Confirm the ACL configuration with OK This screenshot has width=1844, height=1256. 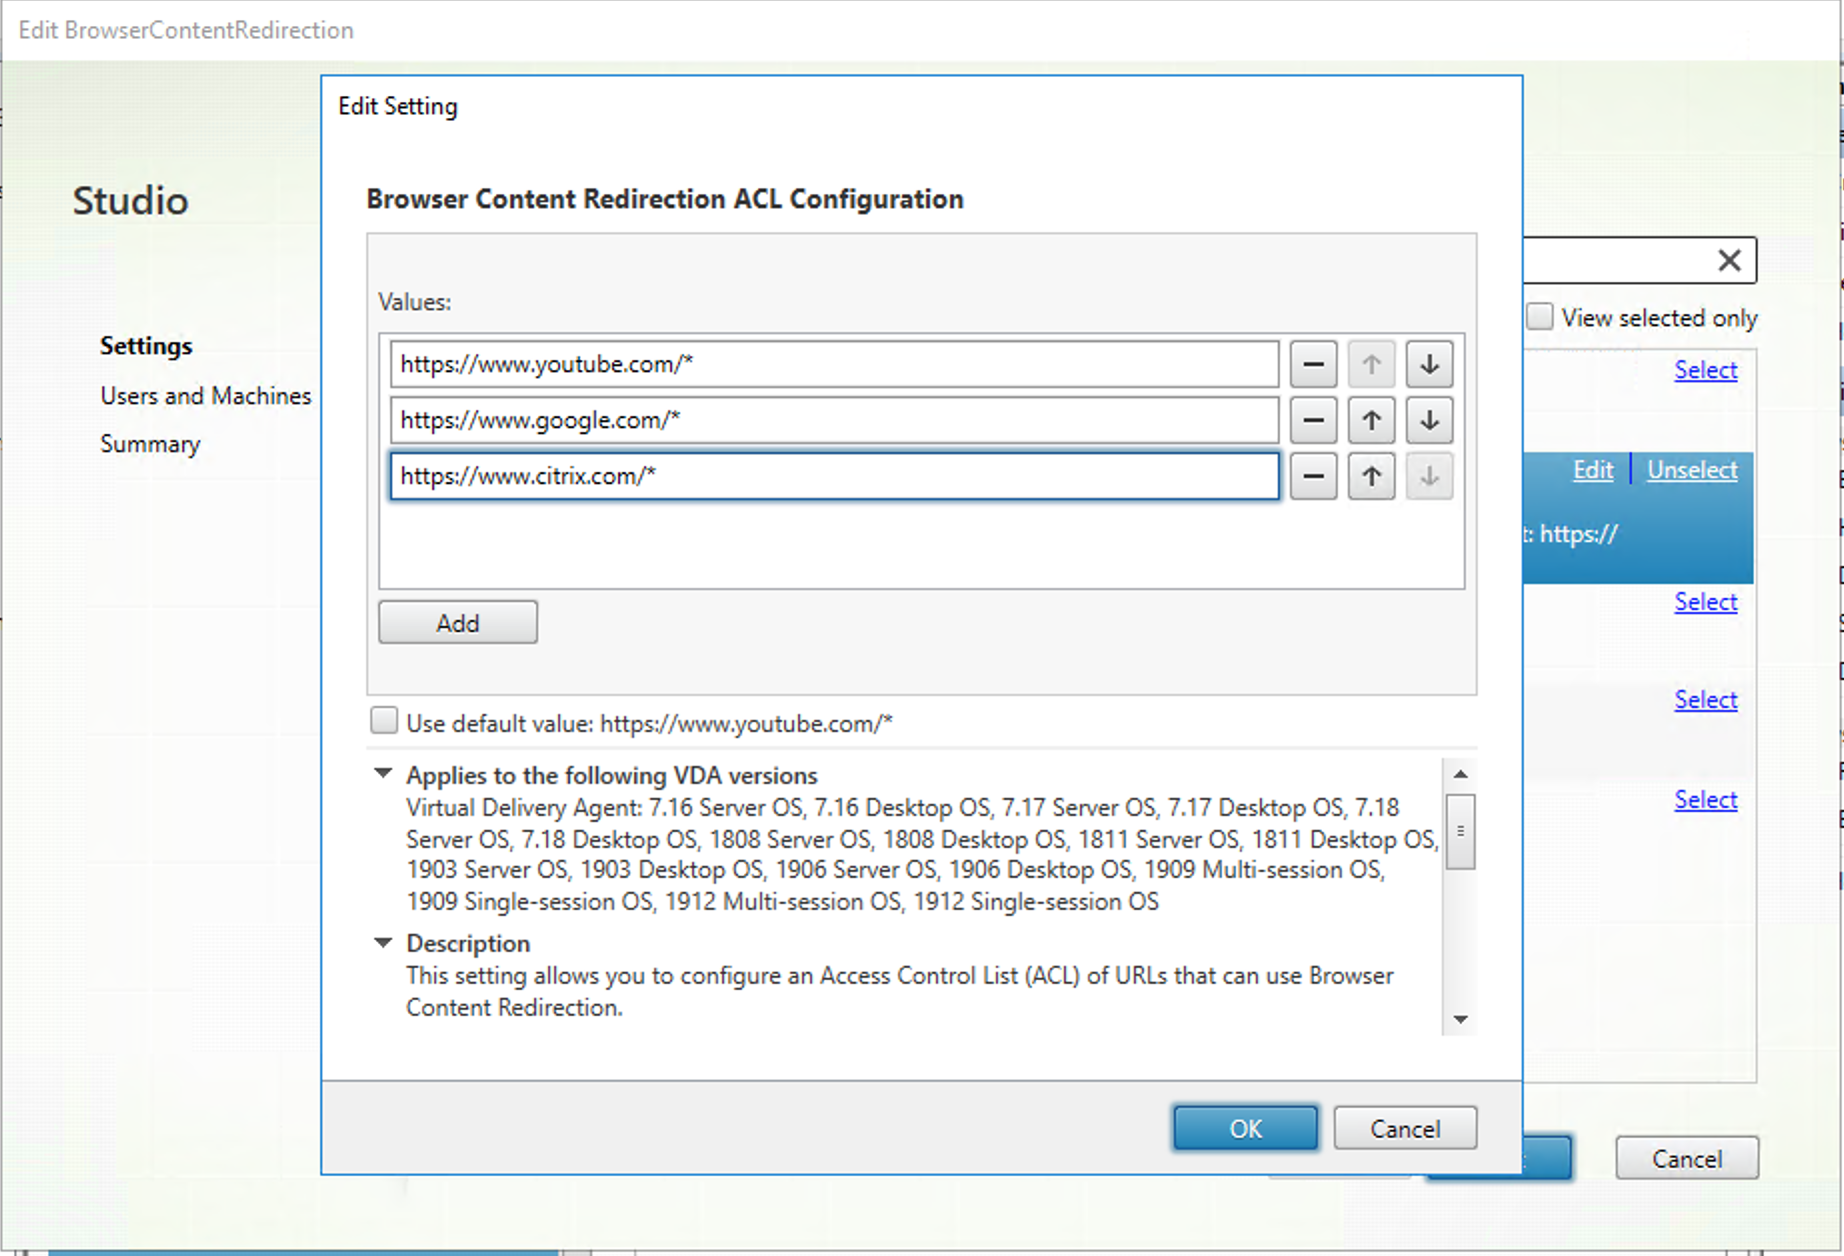point(1245,1128)
